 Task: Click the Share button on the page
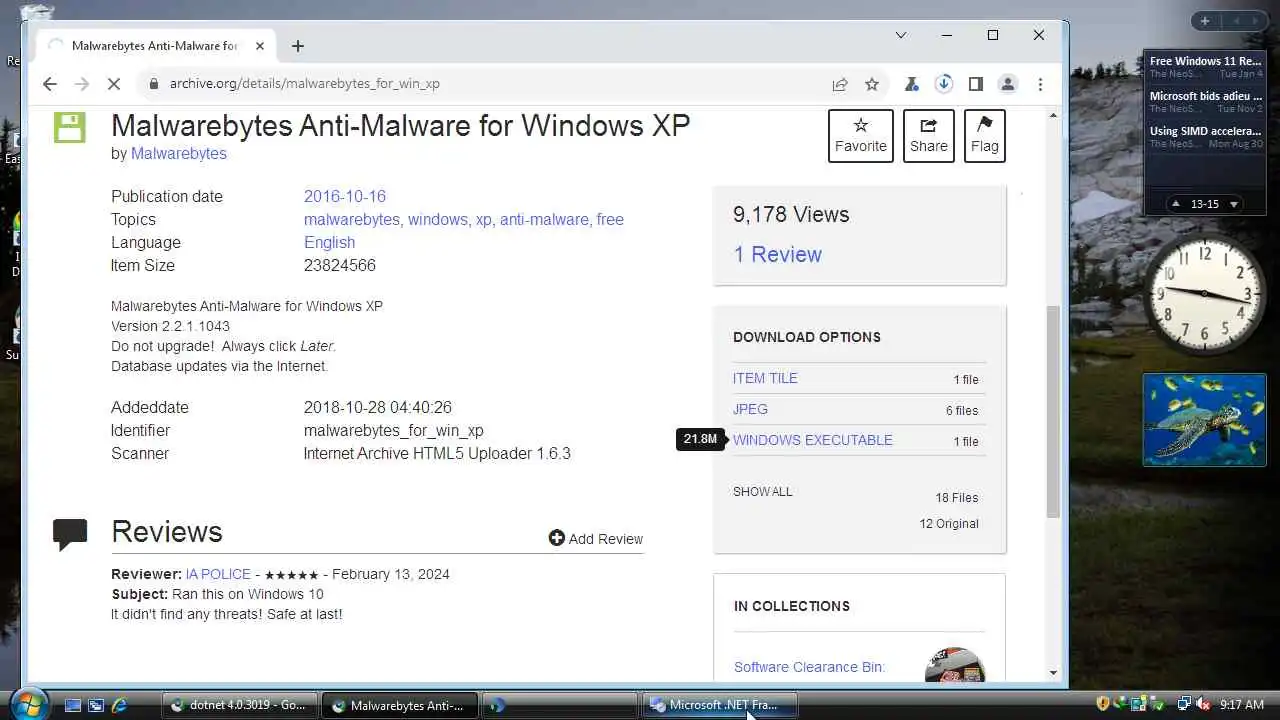click(928, 136)
